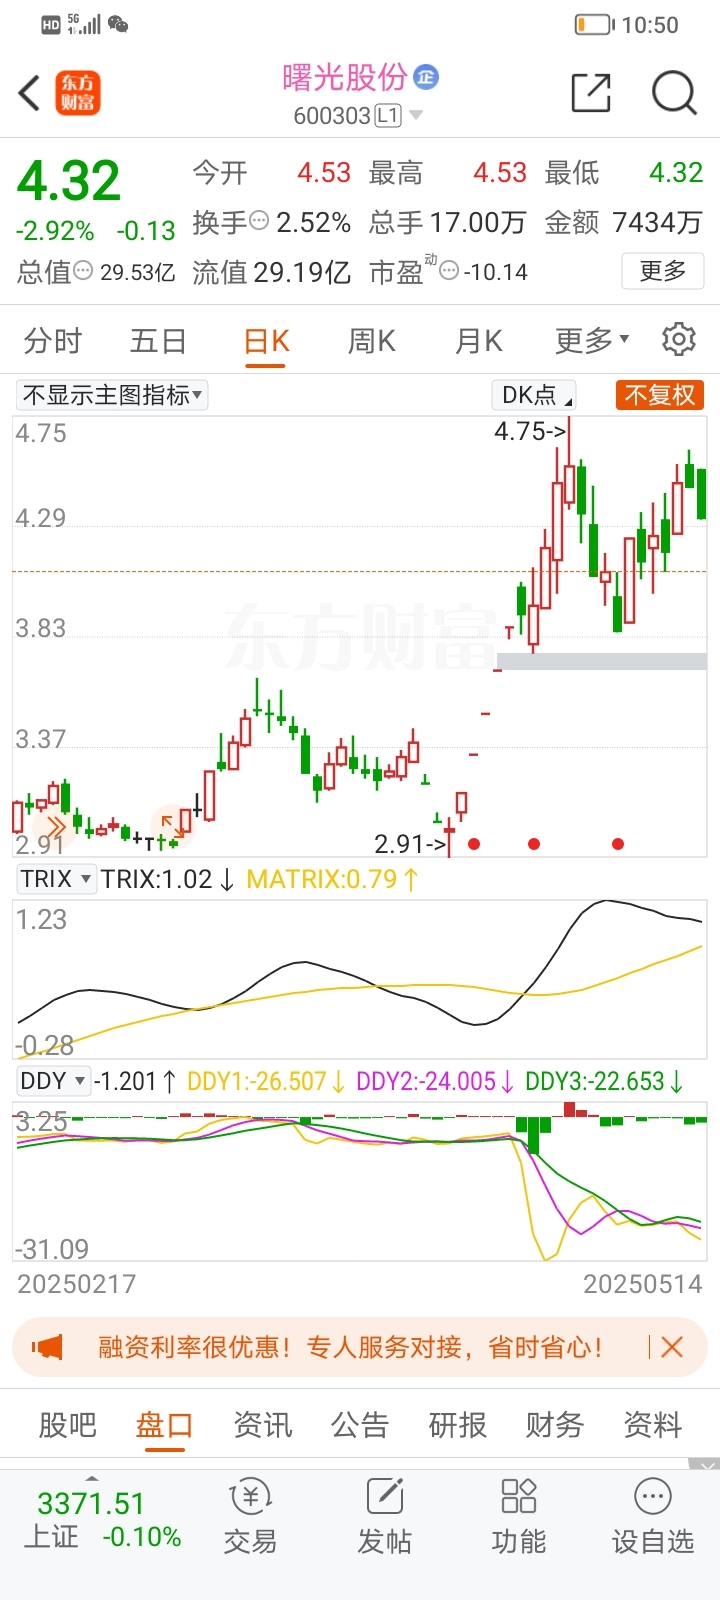720x1600 pixels.
Task: Tap the MATRIX:0.79 value label
Action: [x=332, y=879]
